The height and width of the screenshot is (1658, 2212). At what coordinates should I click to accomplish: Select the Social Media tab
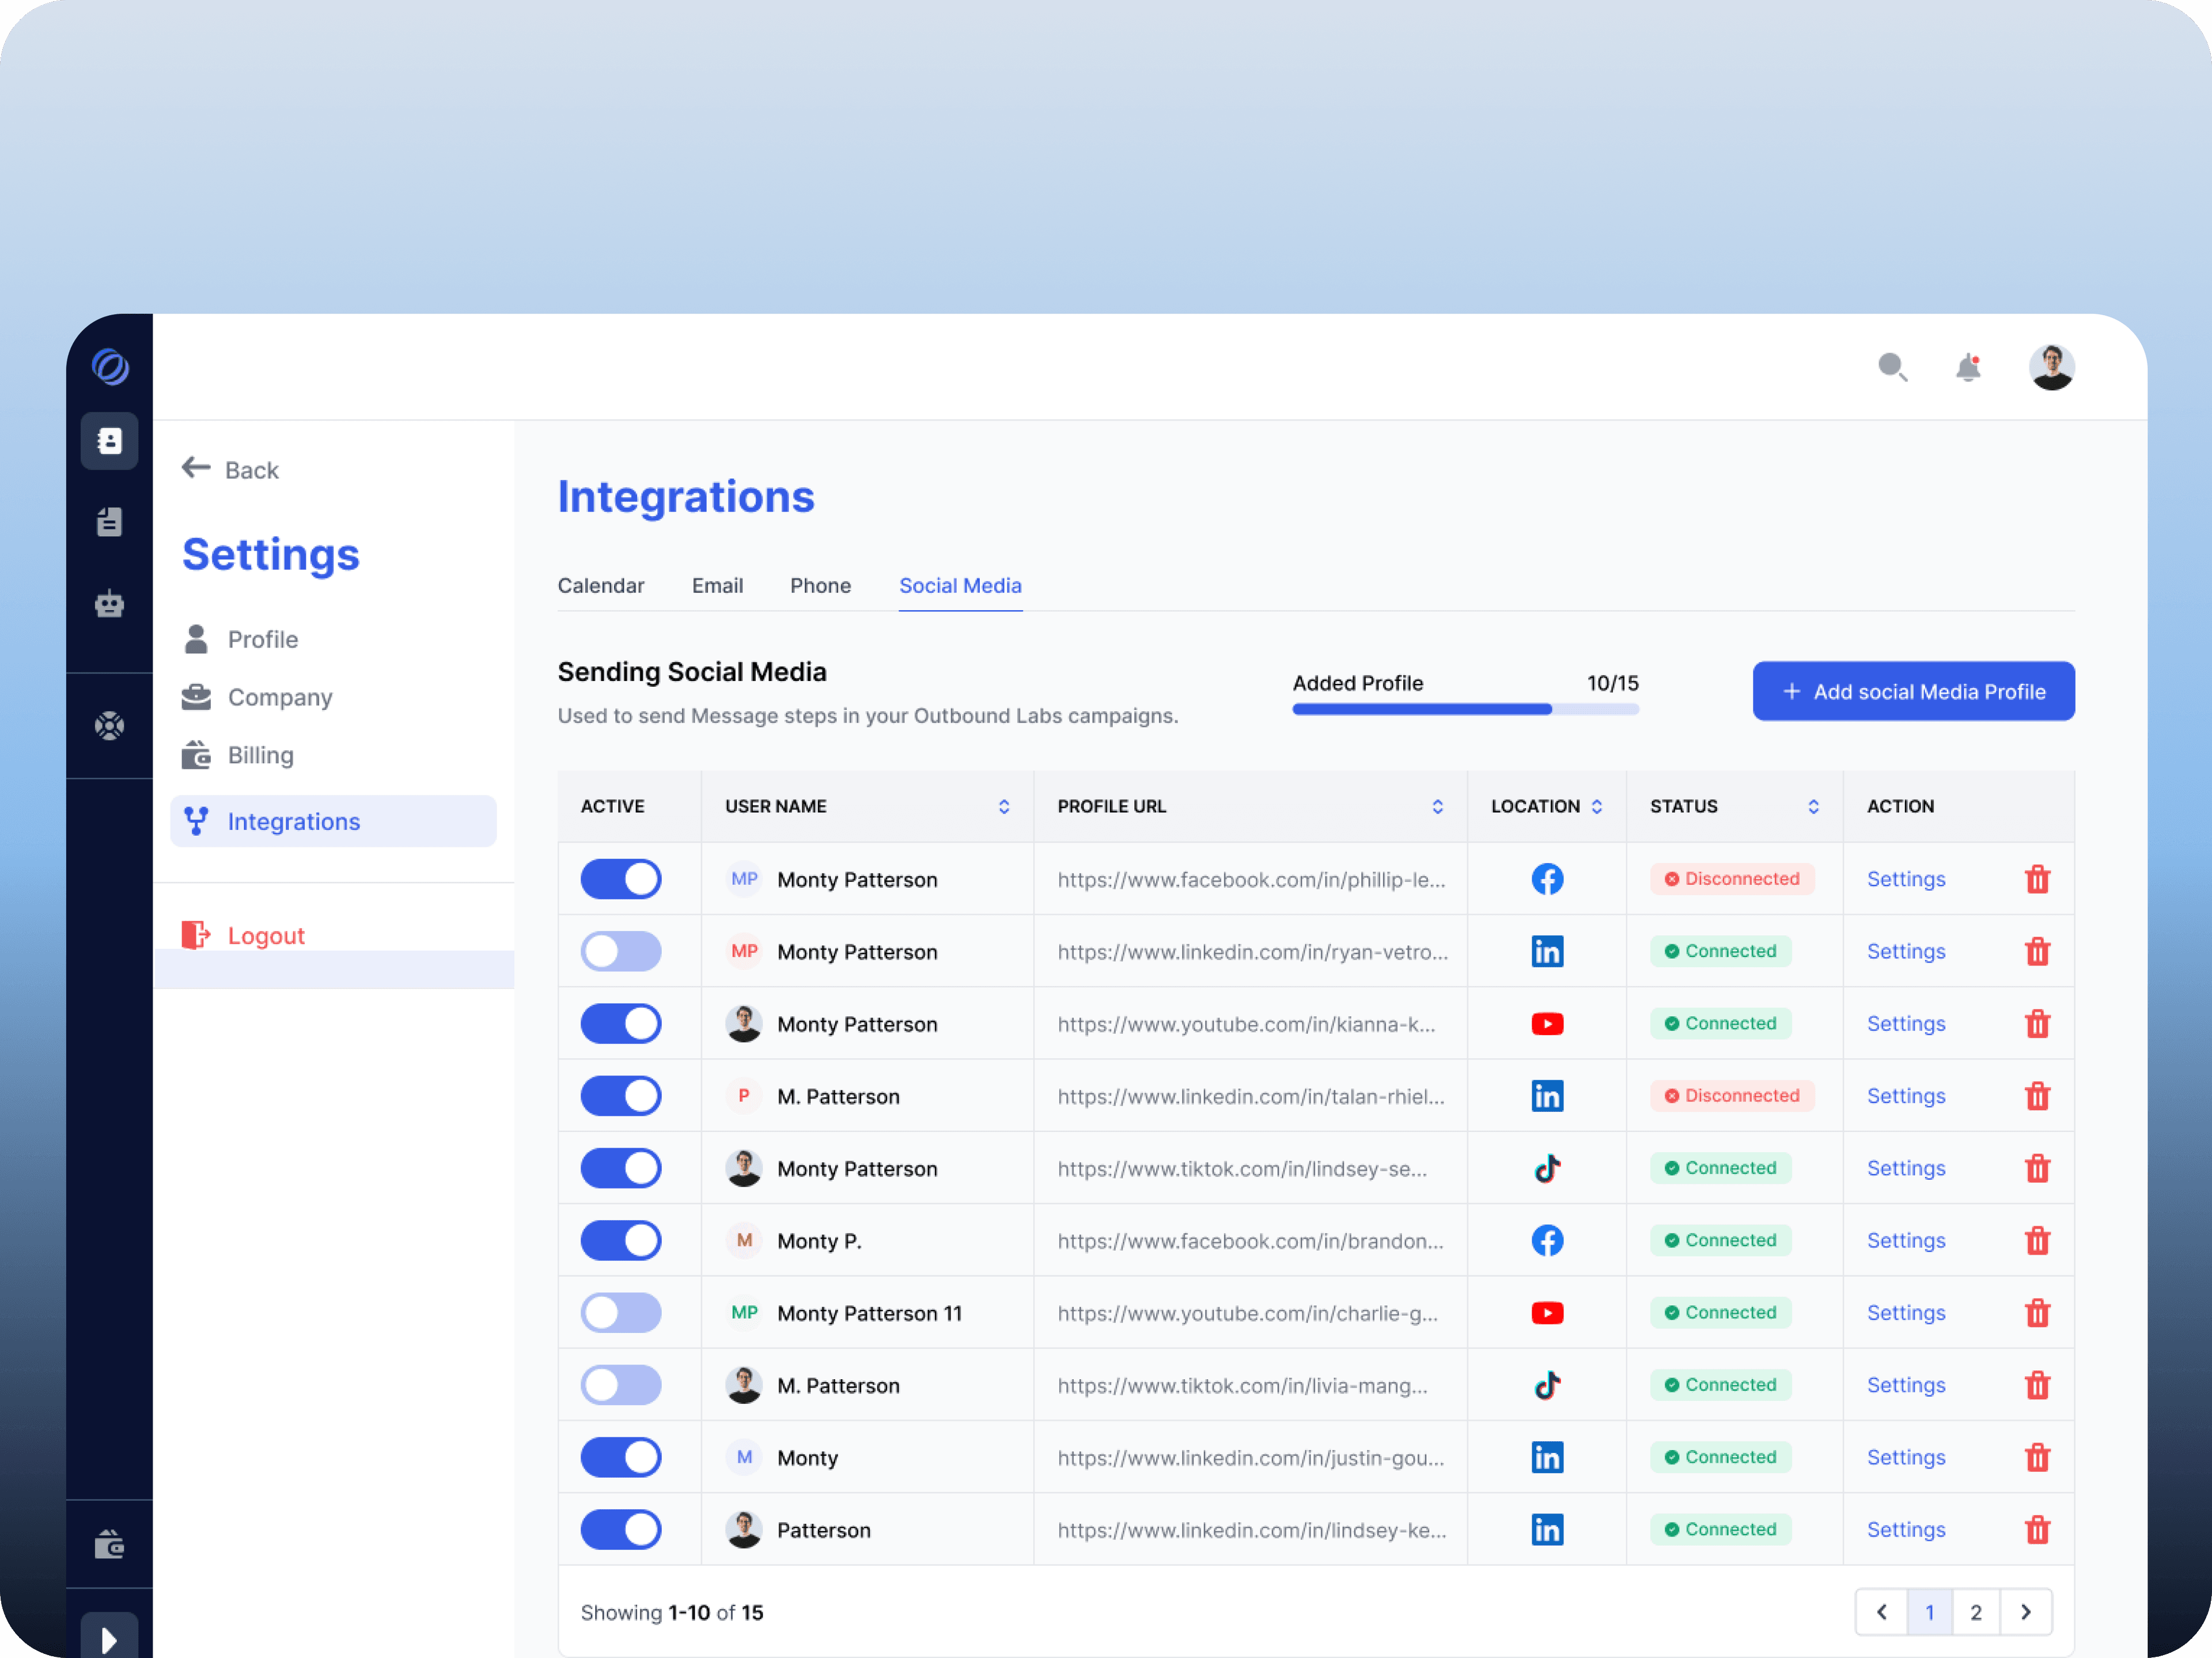click(x=960, y=585)
